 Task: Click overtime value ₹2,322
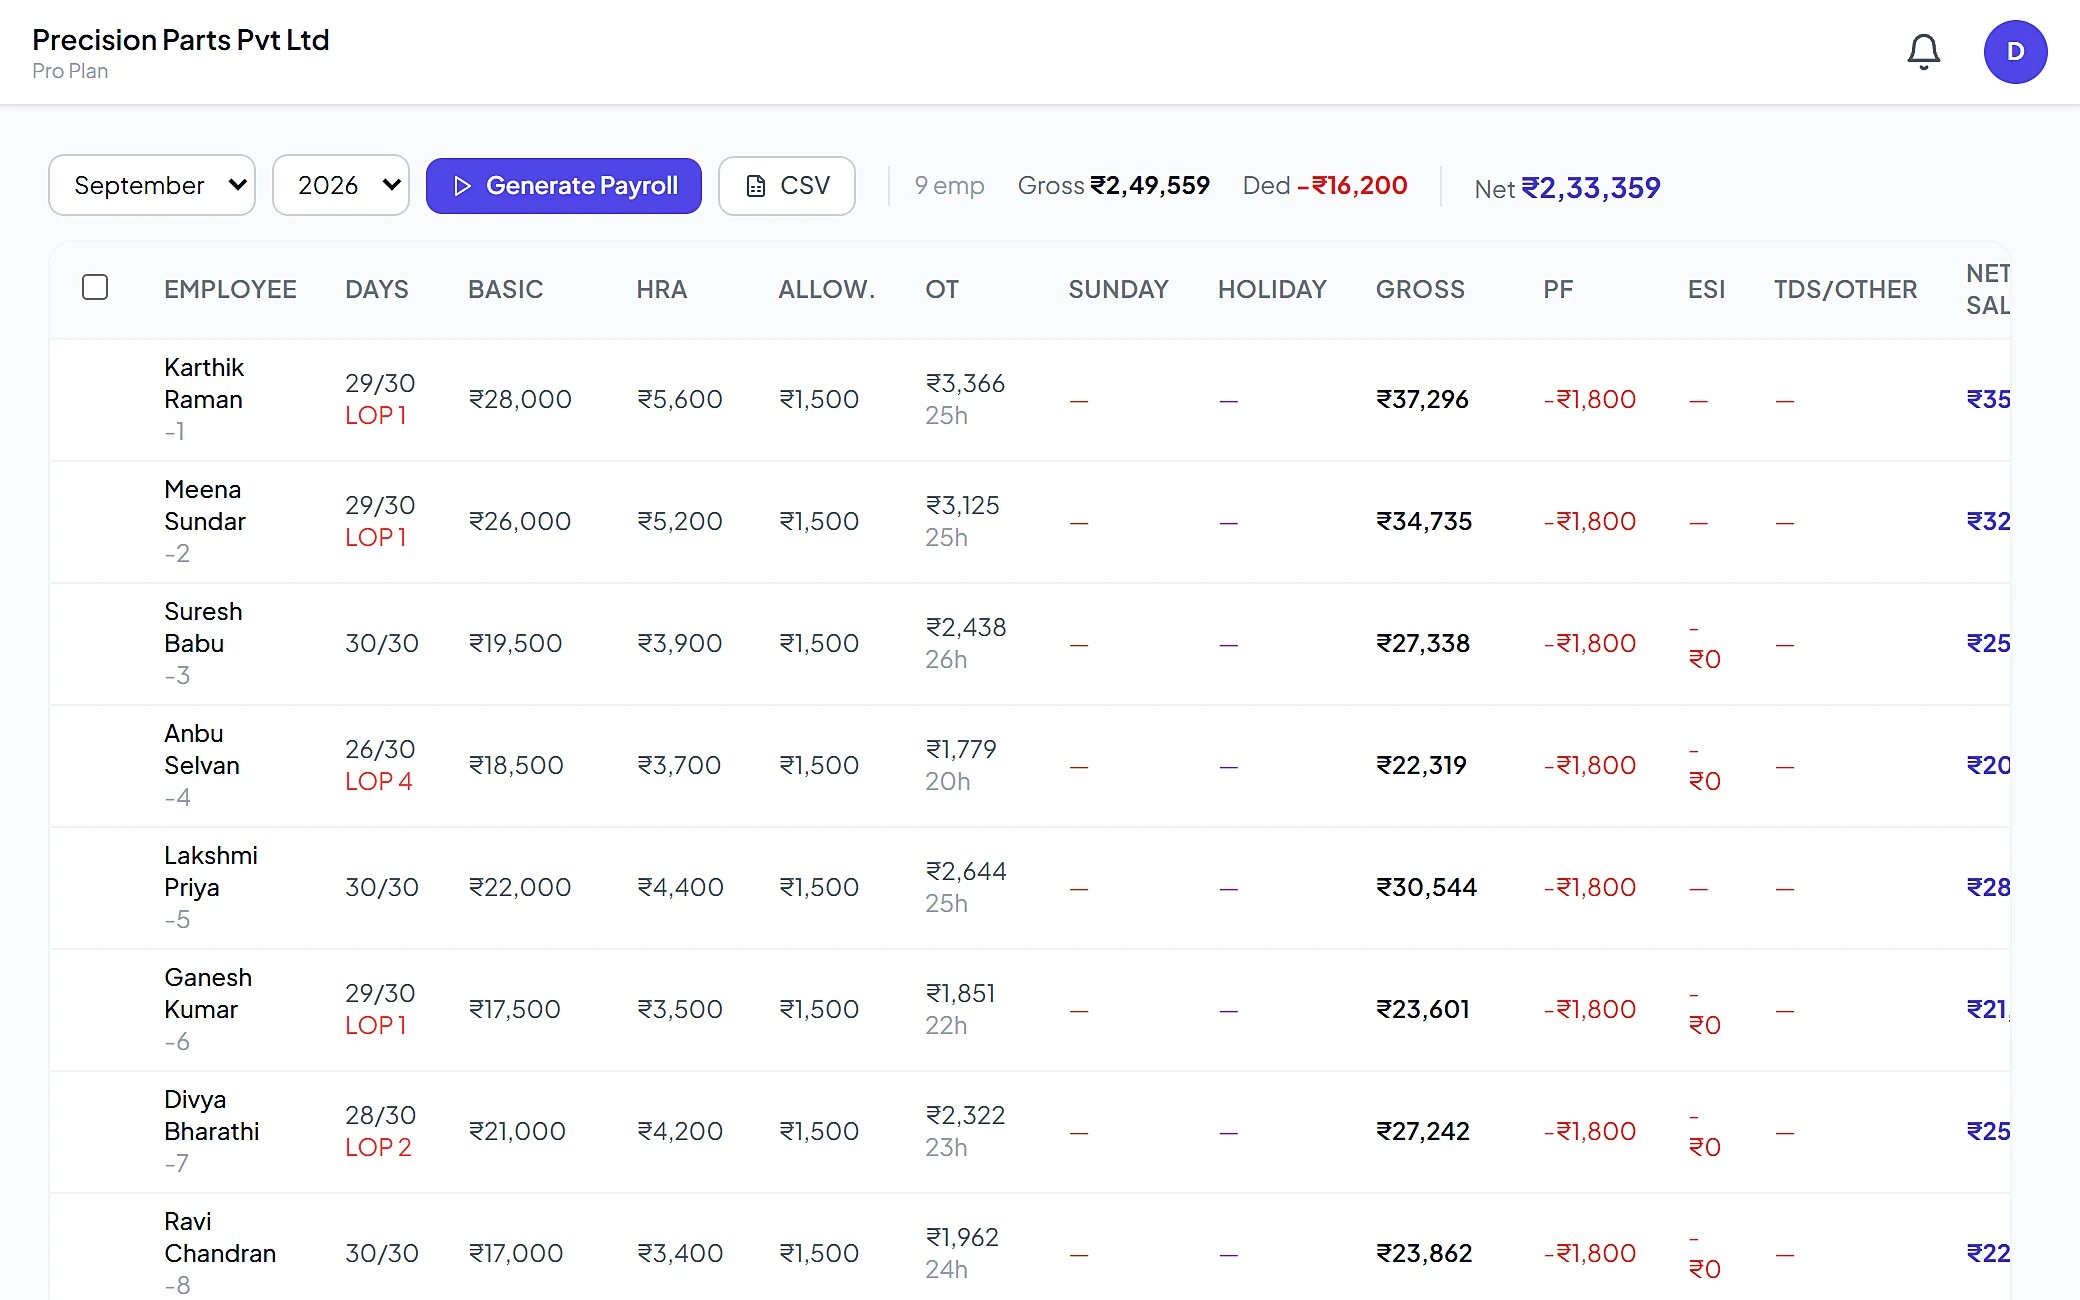coord(965,1116)
